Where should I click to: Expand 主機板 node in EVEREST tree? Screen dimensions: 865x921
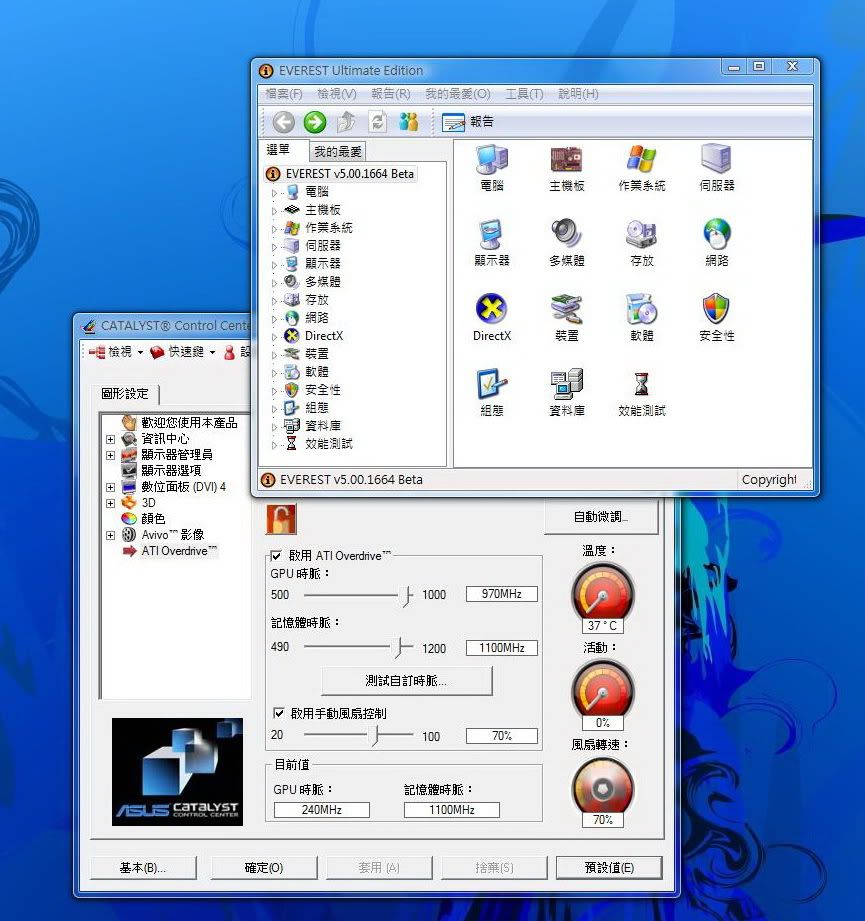tap(274, 211)
